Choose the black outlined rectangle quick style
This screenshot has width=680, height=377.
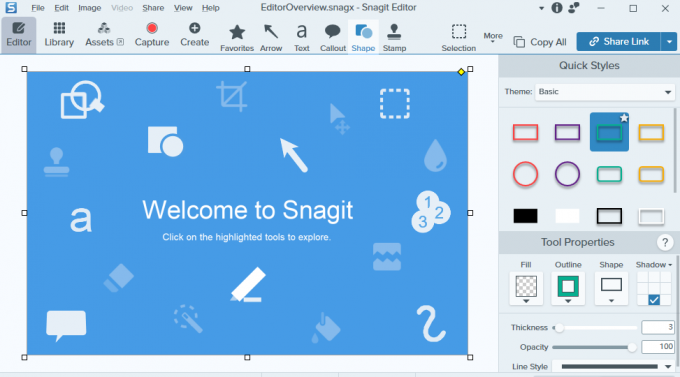[609, 216]
